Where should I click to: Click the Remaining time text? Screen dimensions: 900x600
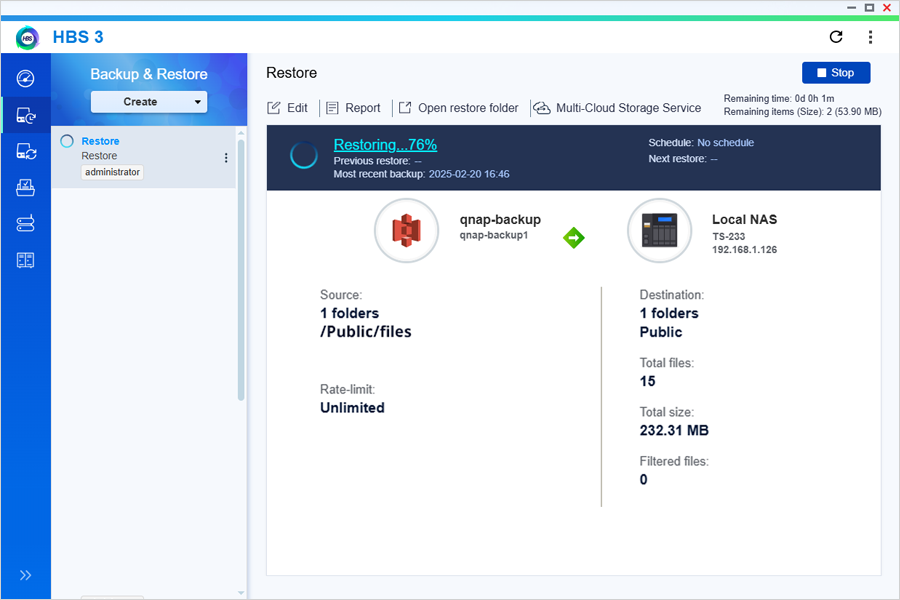point(779,98)
